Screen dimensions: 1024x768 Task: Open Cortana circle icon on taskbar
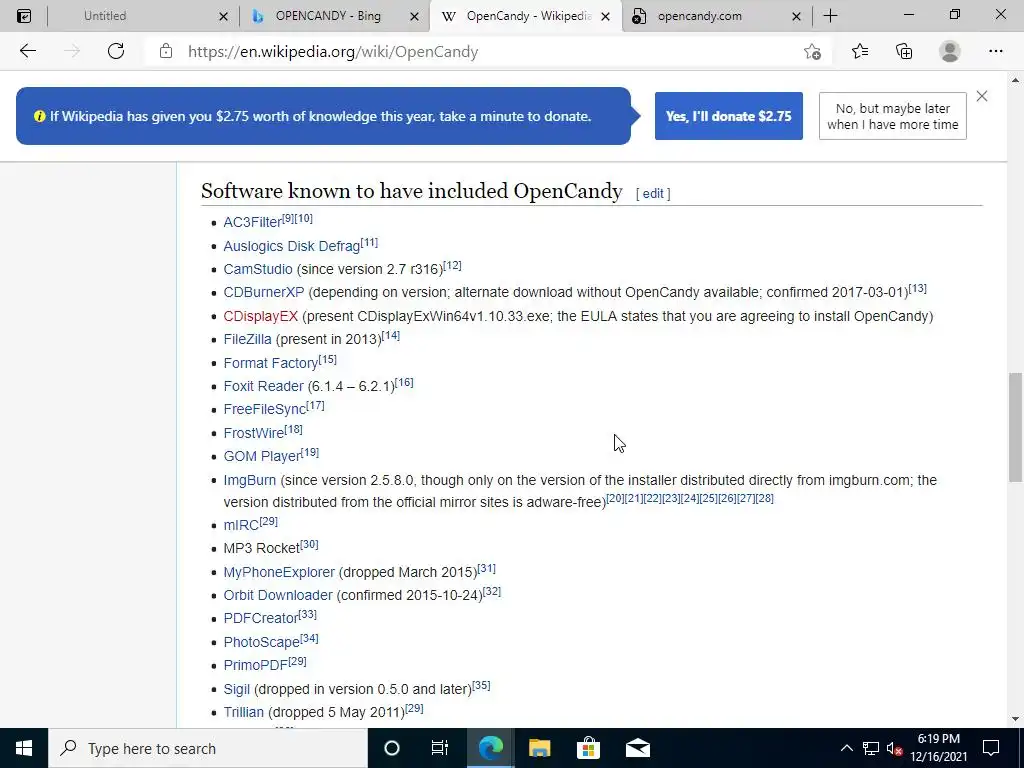click(392, 748)
